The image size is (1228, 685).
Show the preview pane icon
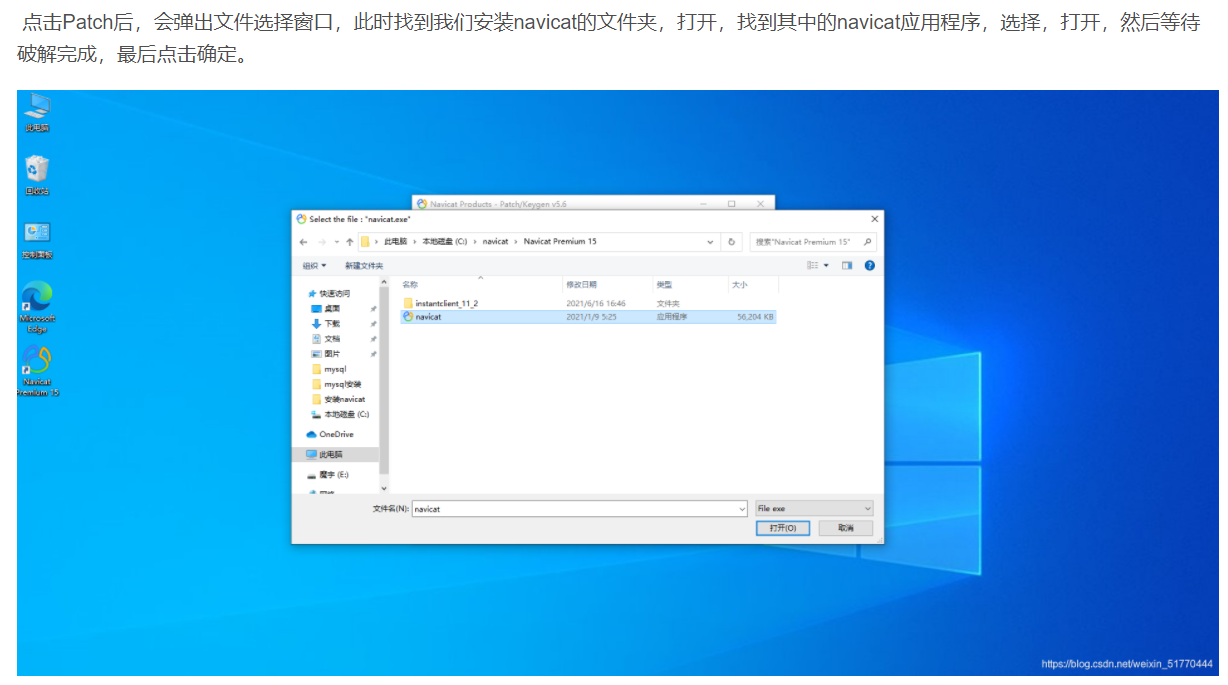click(x=847, y=265)
